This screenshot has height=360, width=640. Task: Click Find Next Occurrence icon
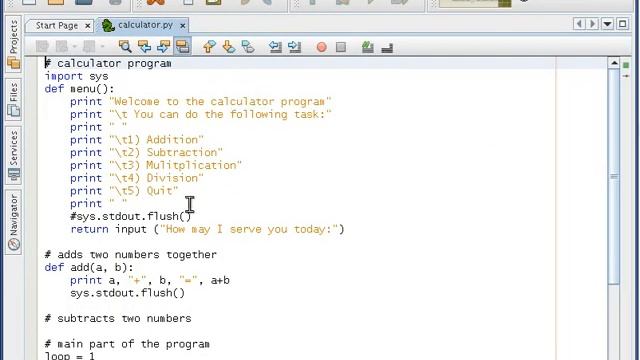(x=163, y=47)
